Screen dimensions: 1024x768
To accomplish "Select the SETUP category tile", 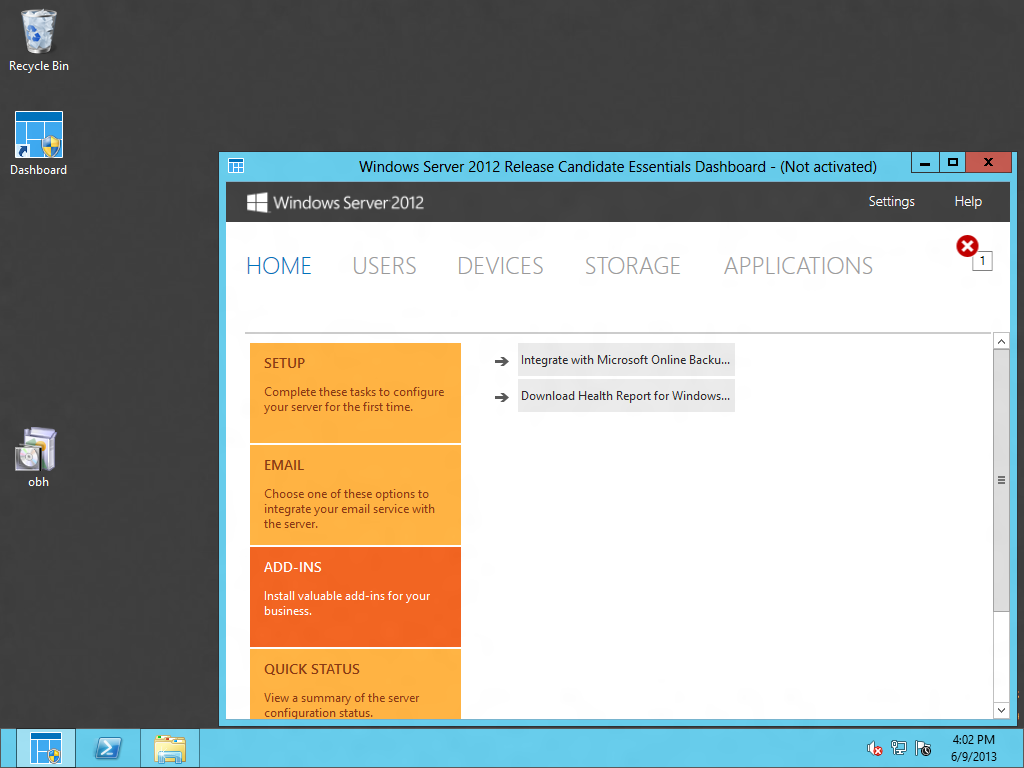I will tap(355, 393).
